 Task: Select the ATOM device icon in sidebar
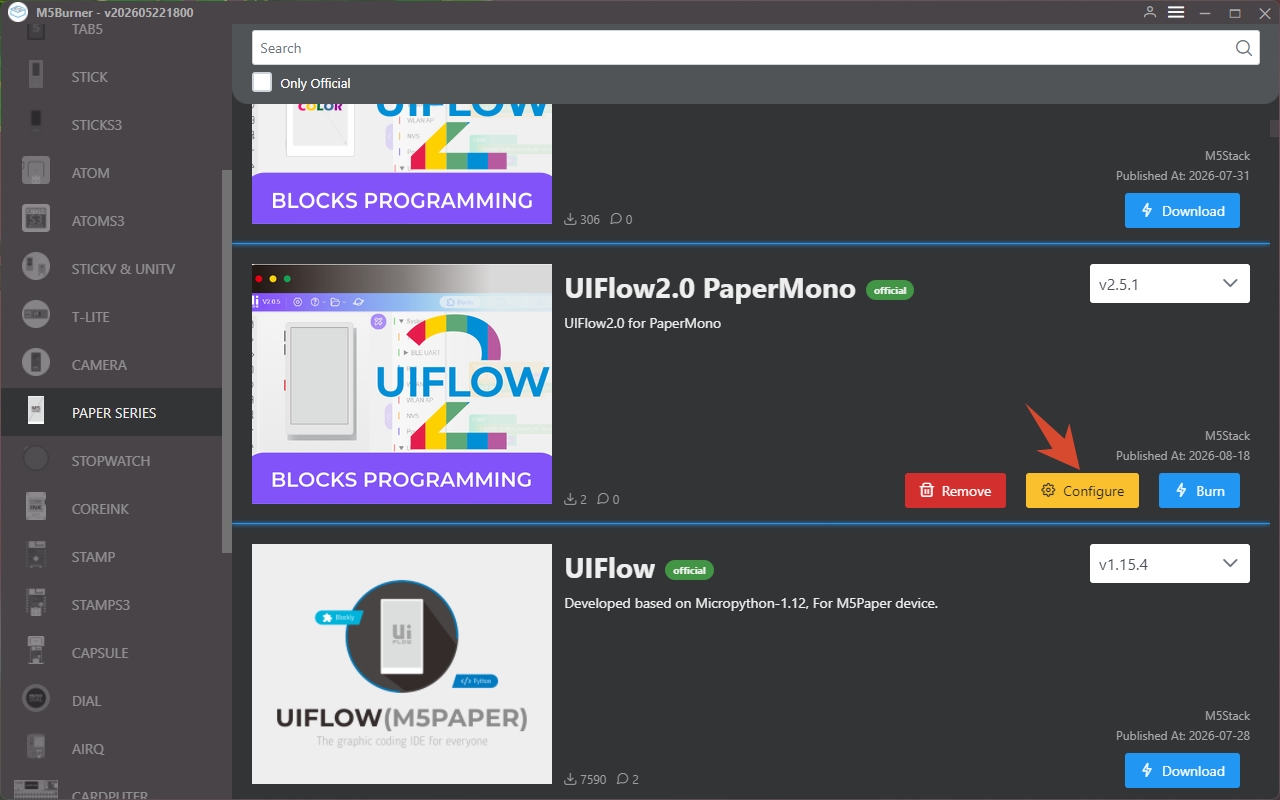36,172
